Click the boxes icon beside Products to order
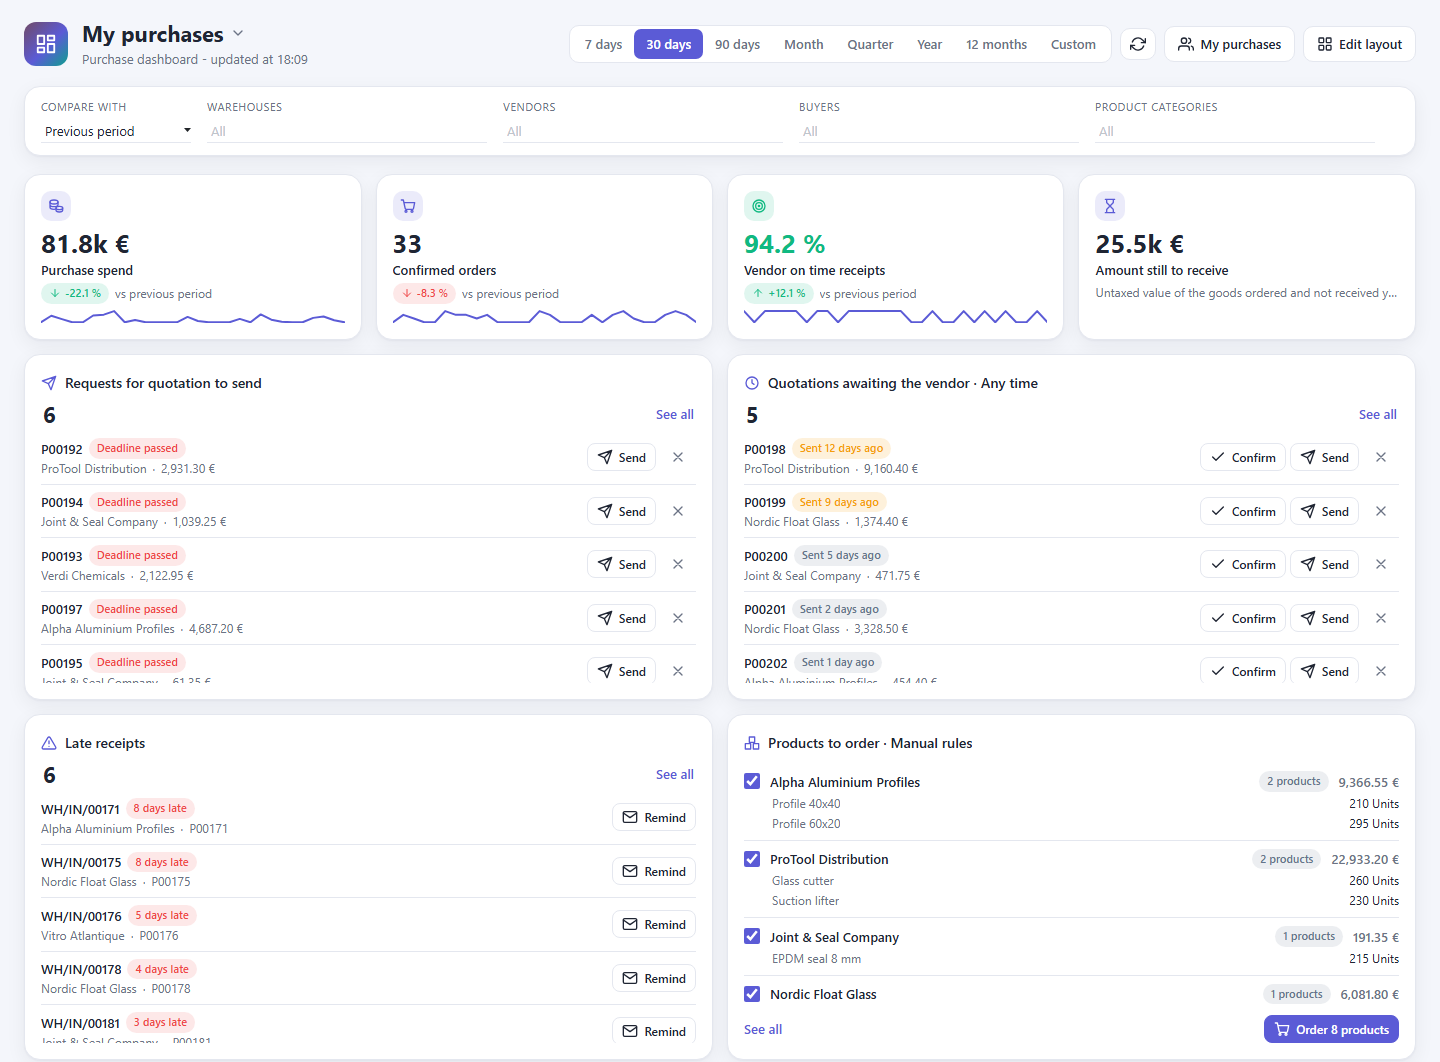The height and width of the screenshot is (1062, 1440). coord(752,743)
